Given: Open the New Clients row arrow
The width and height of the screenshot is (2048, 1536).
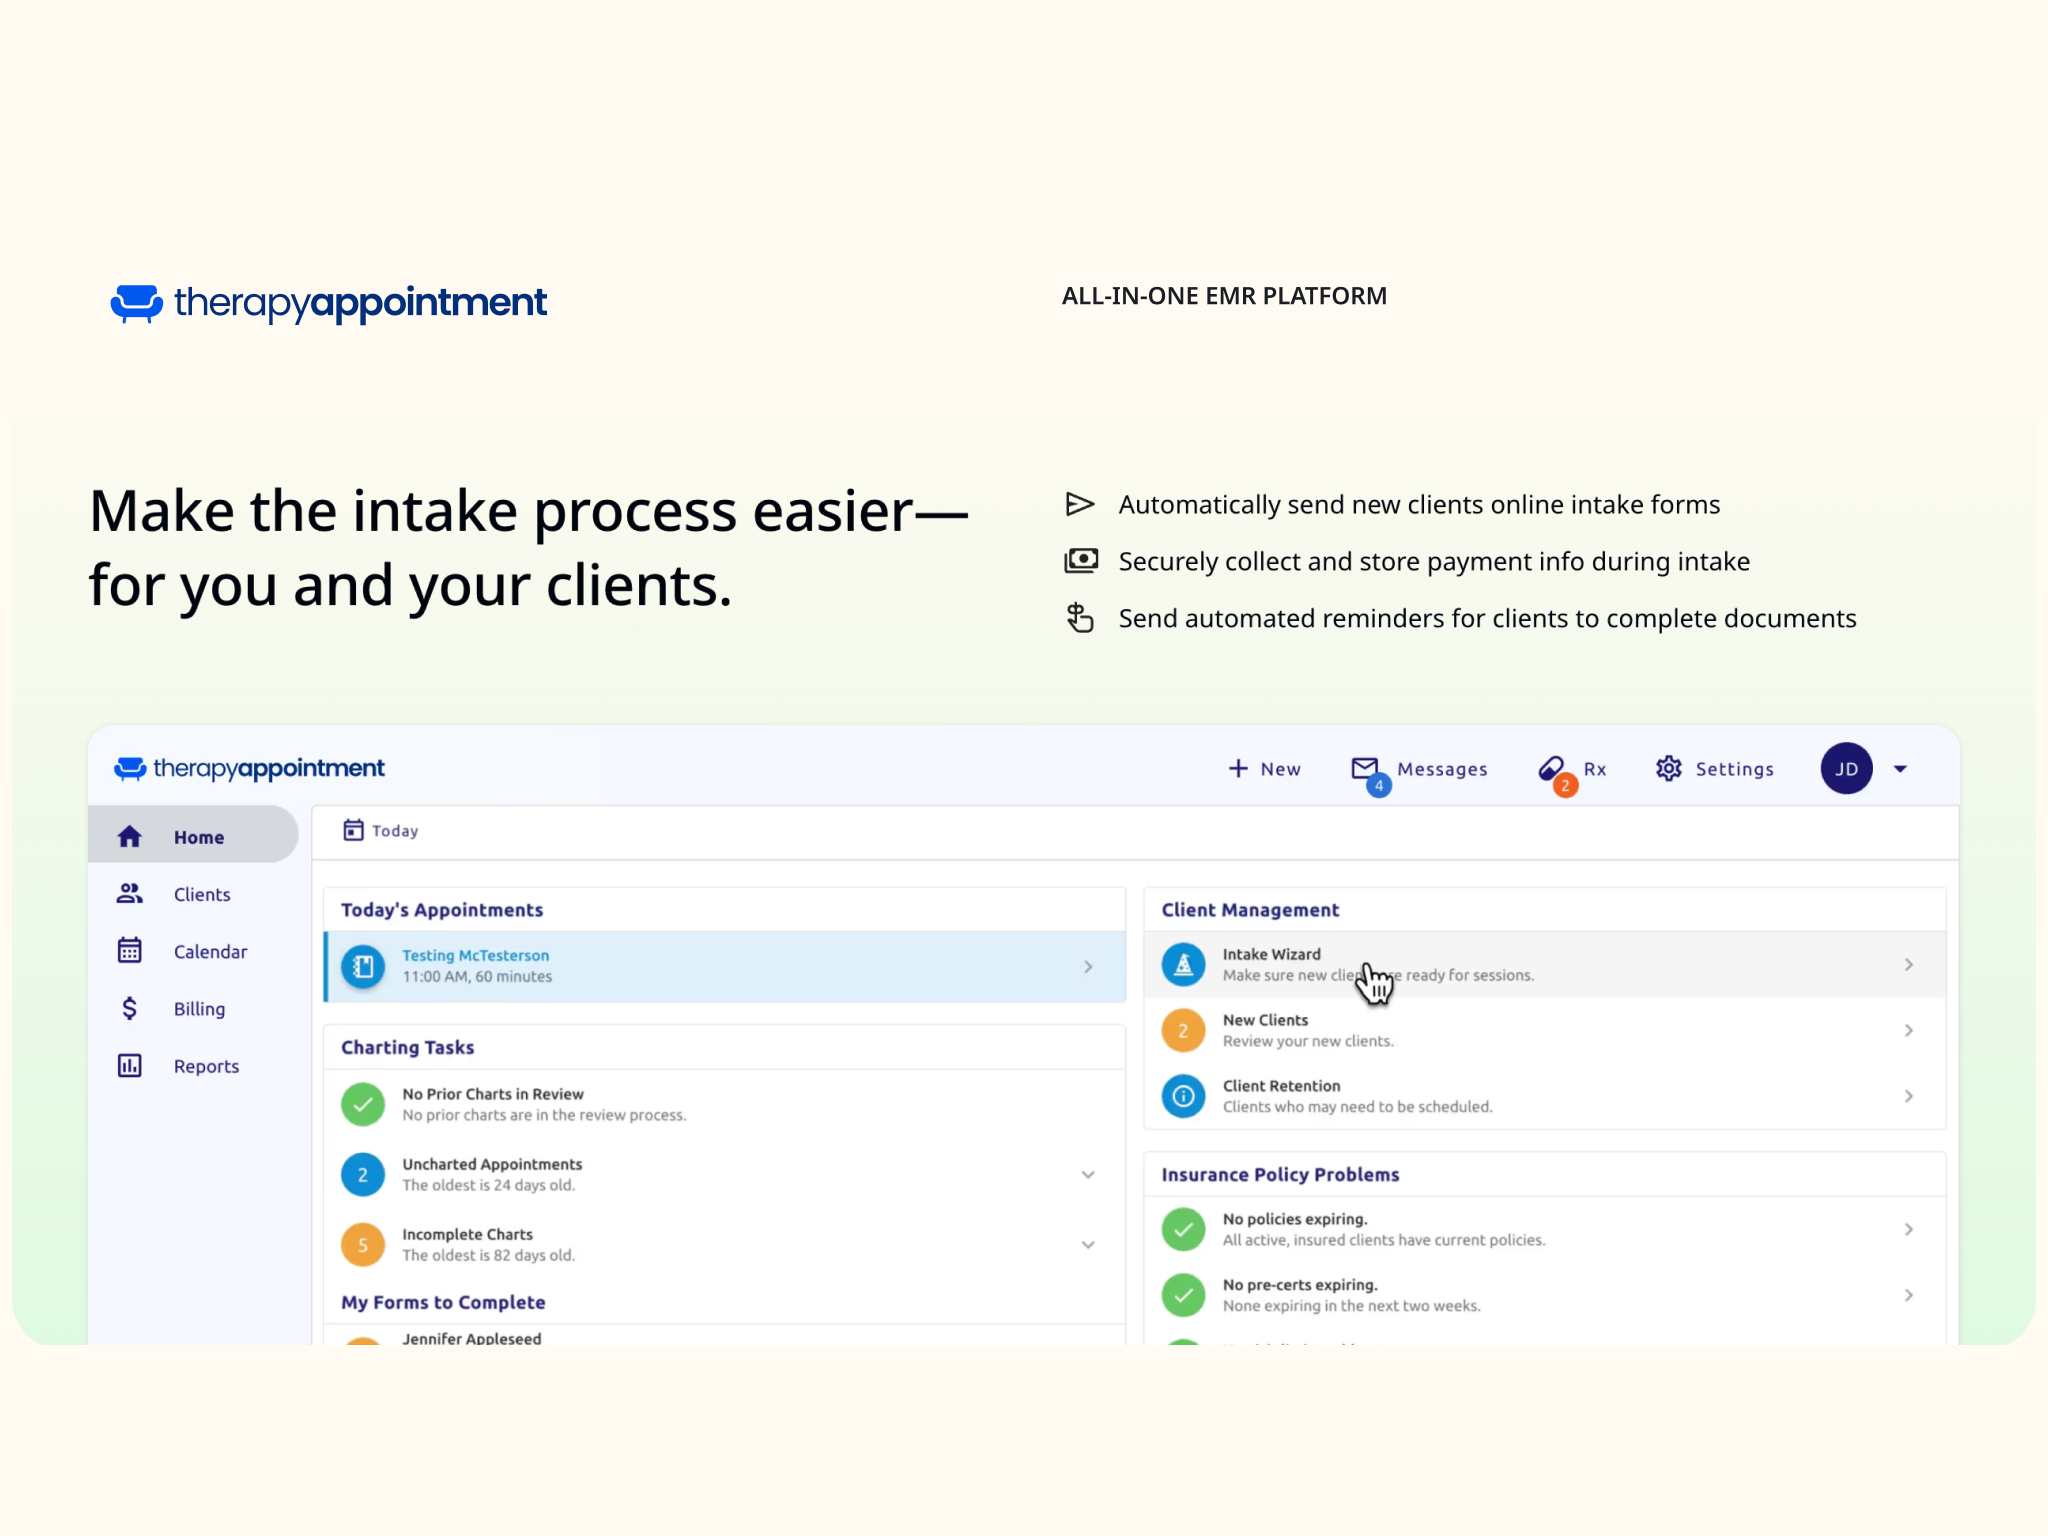Looking at the screenshot, I should pos(1908,1030).
